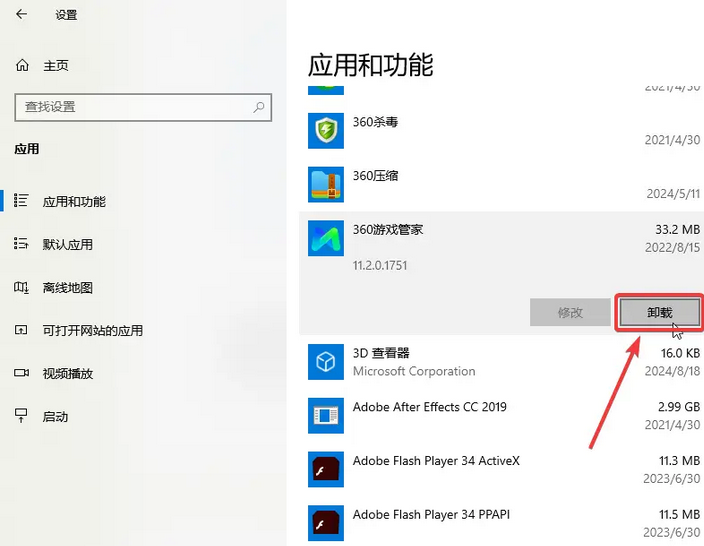704x546 pixels.
Task: Select the 启动 startup icon
Action: click(21, 416)
